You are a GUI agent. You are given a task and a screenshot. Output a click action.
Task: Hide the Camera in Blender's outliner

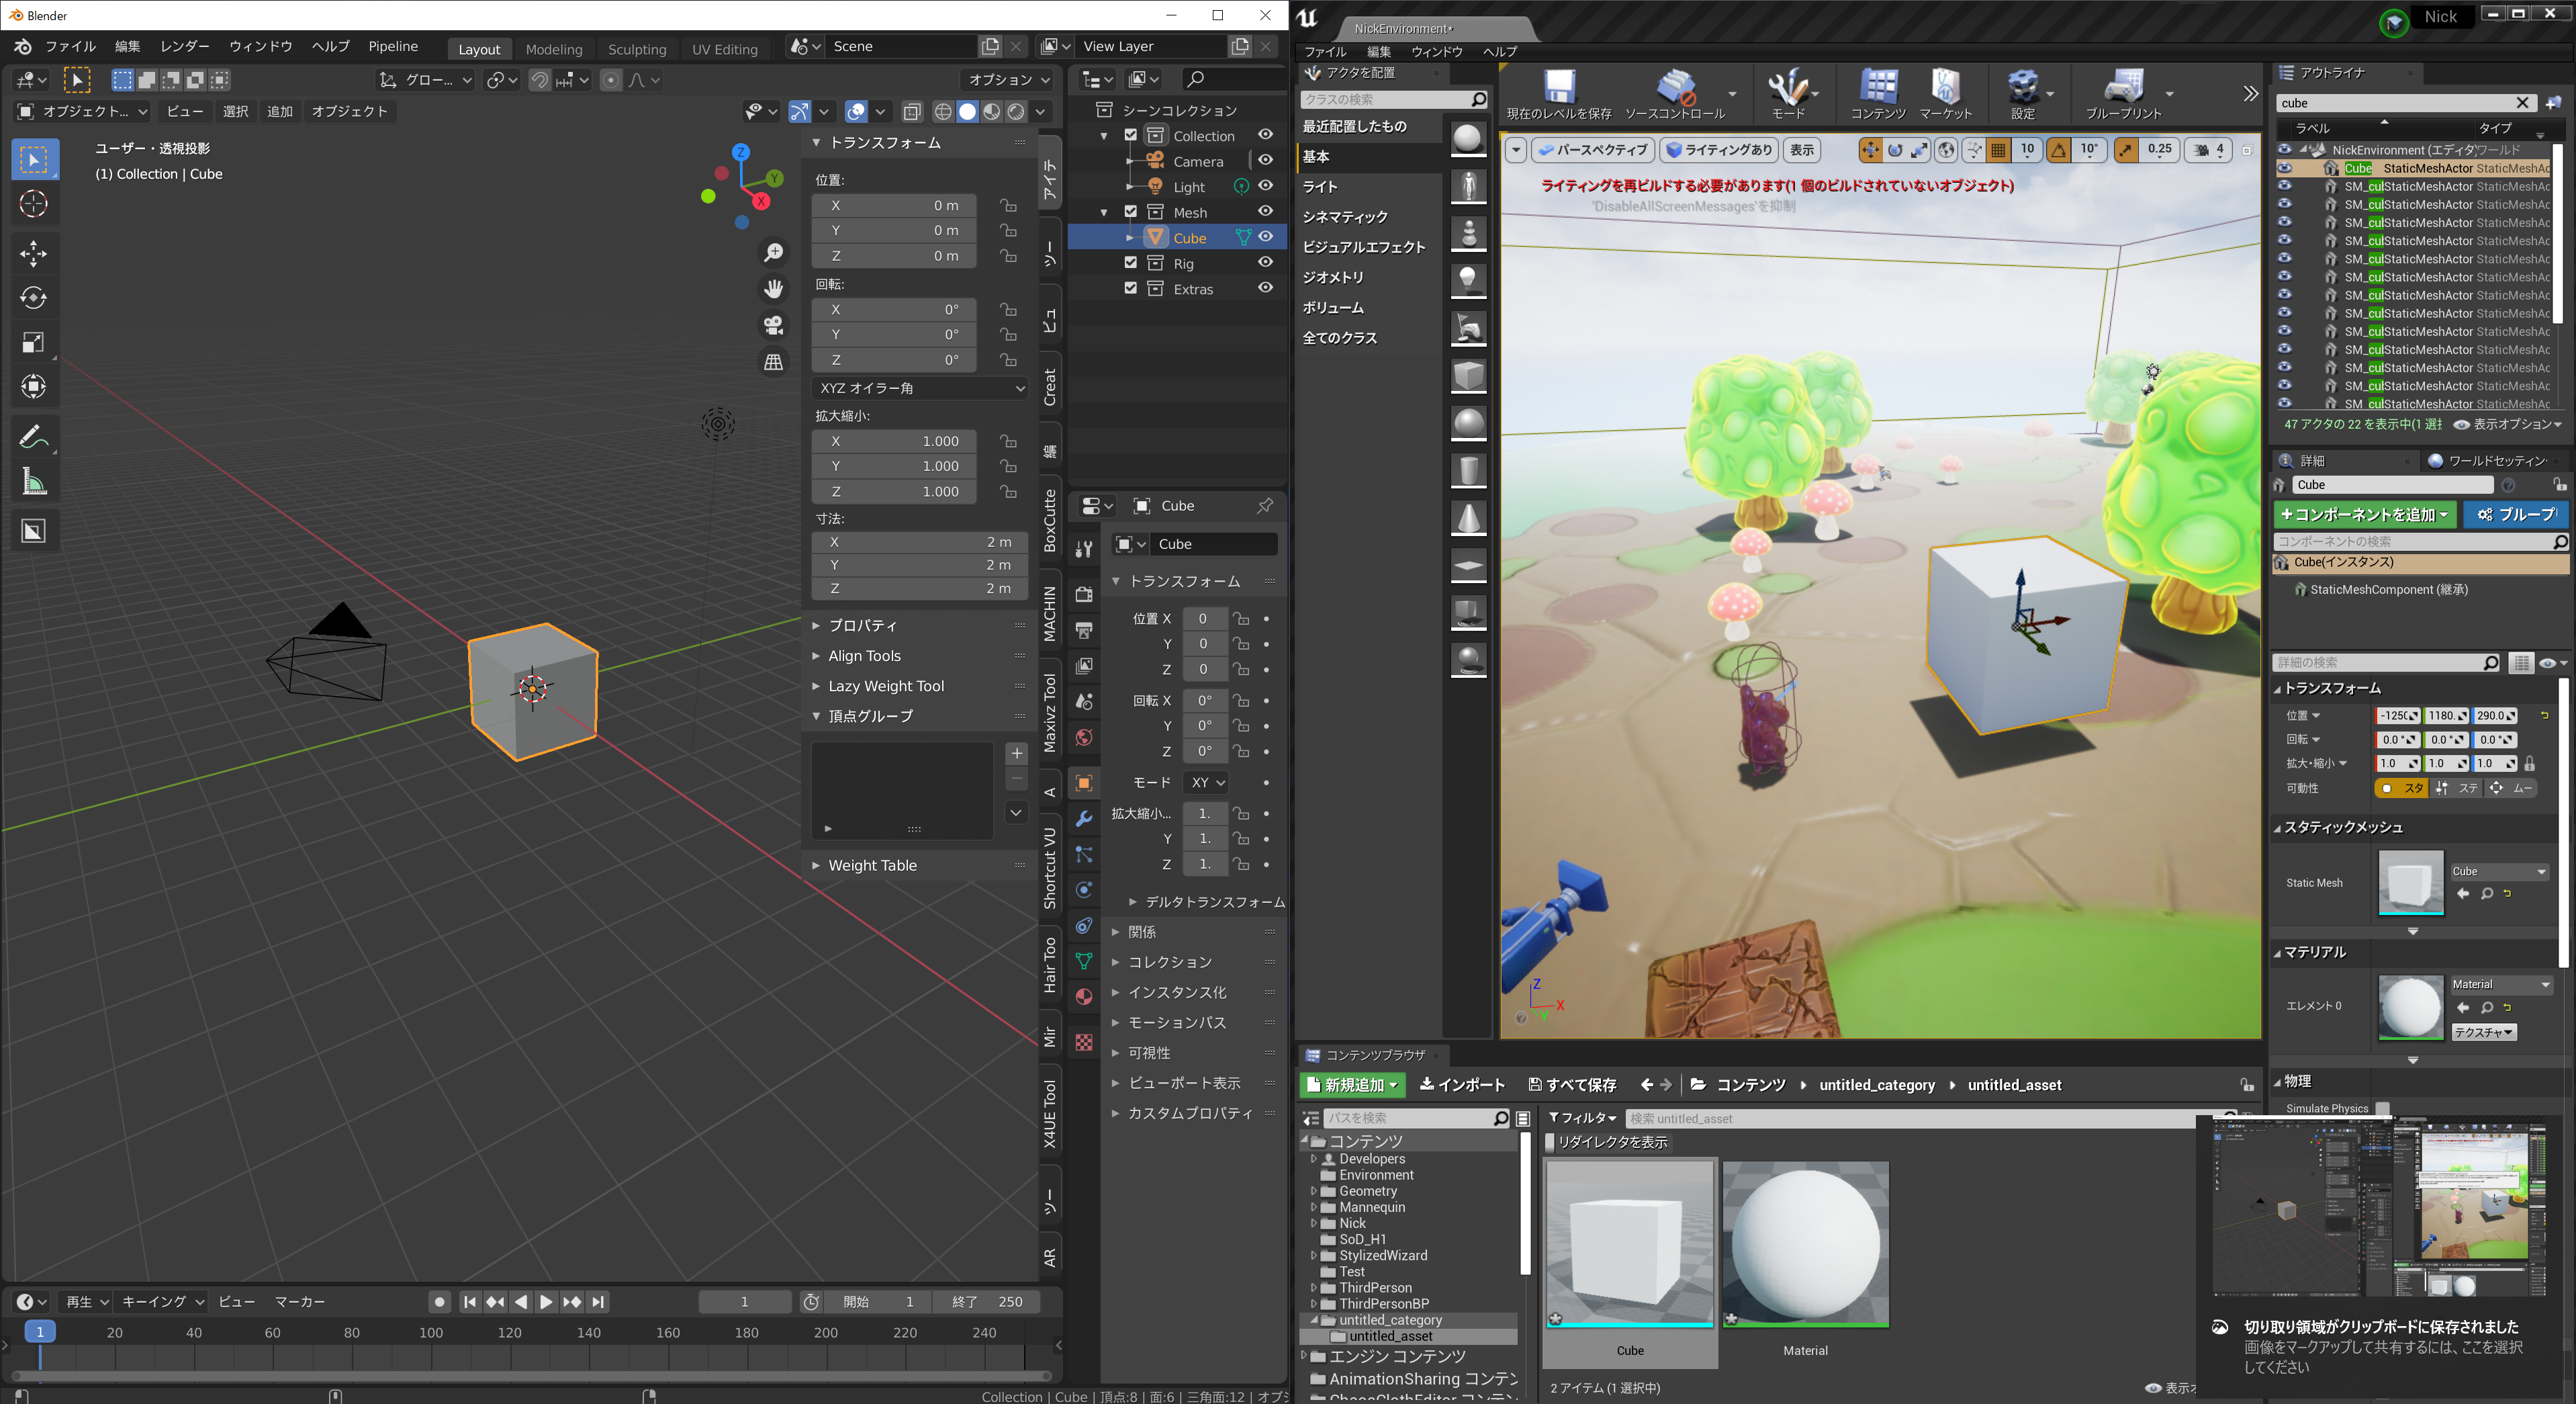click(1265, 160)
